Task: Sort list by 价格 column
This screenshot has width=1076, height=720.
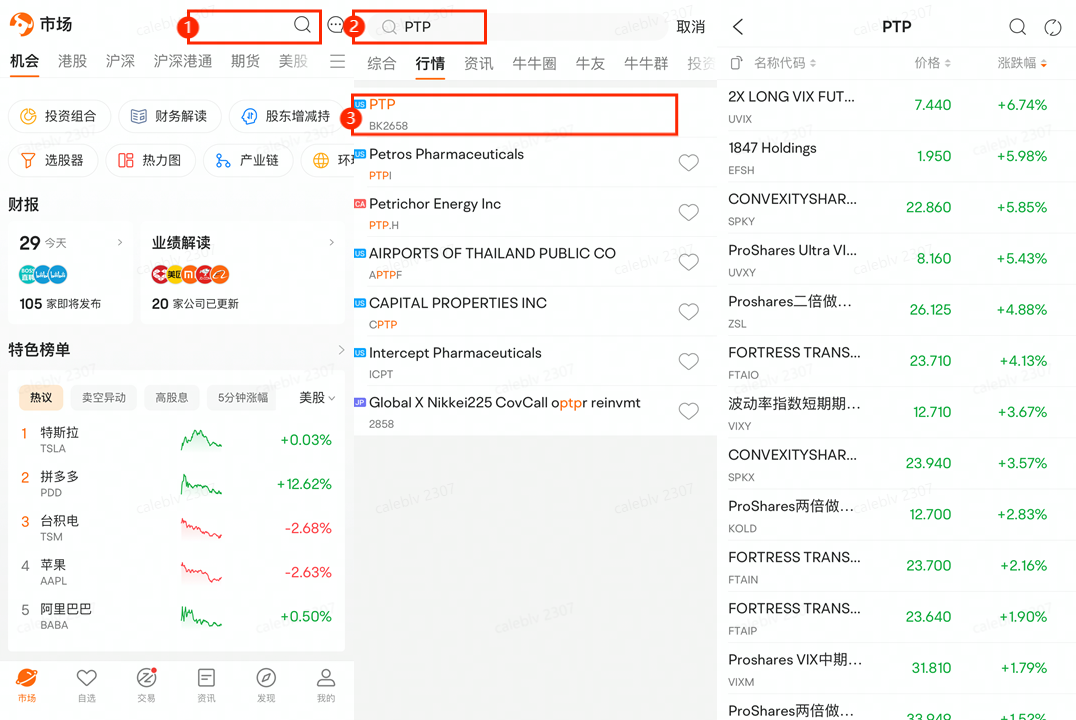Action: 933,63
